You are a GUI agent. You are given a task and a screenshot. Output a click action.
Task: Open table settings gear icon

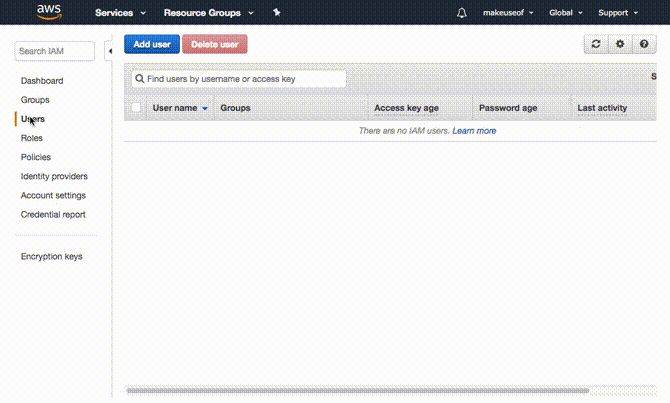pyautogui.click(x=620, y=44)
